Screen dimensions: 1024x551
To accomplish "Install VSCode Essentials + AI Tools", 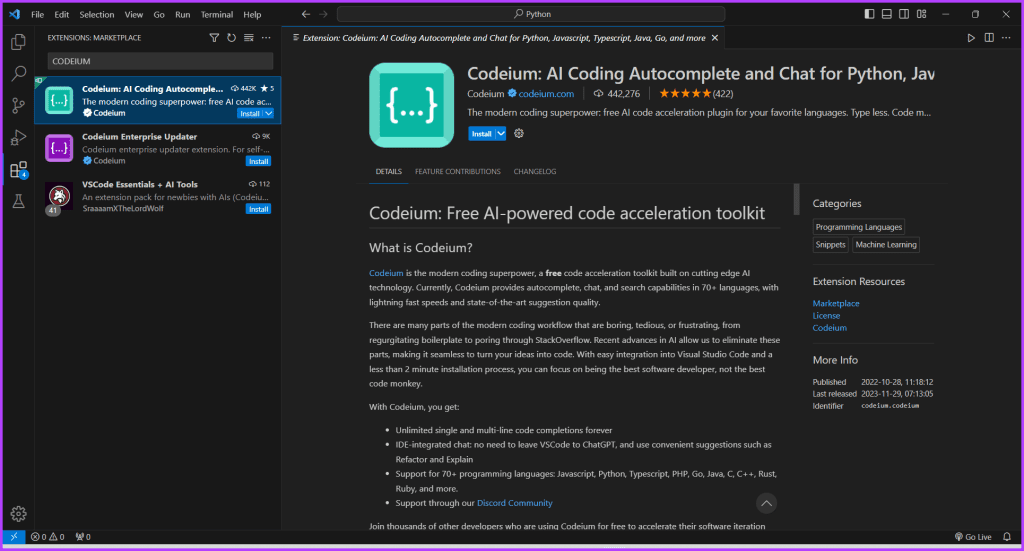I will pyautogui.click(x=259, y=209).
